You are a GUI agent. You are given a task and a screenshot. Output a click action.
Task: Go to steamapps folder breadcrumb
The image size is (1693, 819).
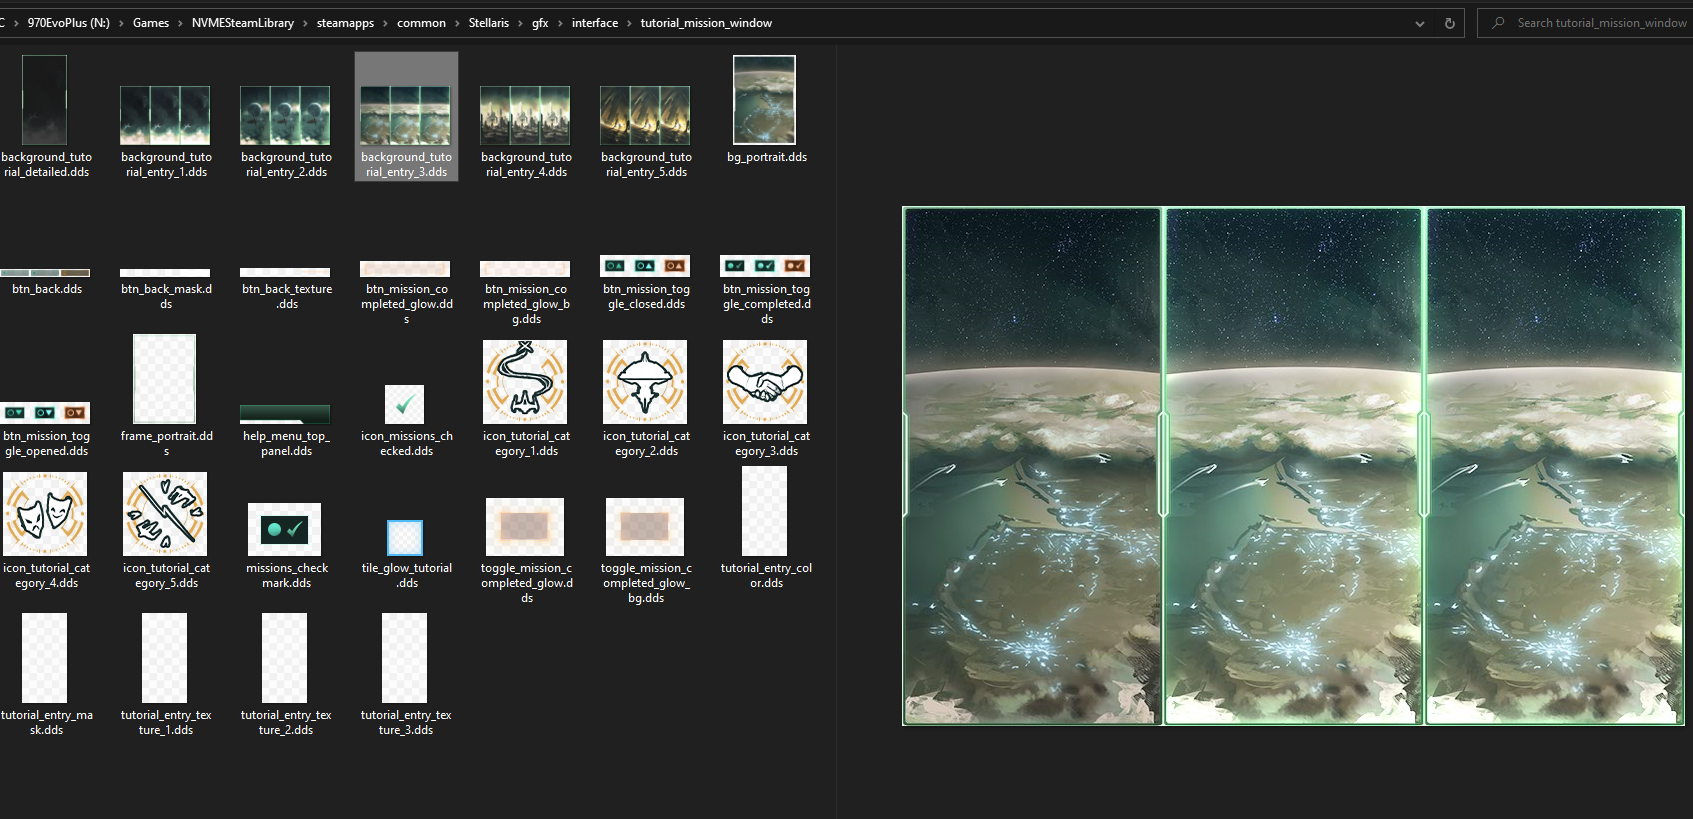coord(345,23)
